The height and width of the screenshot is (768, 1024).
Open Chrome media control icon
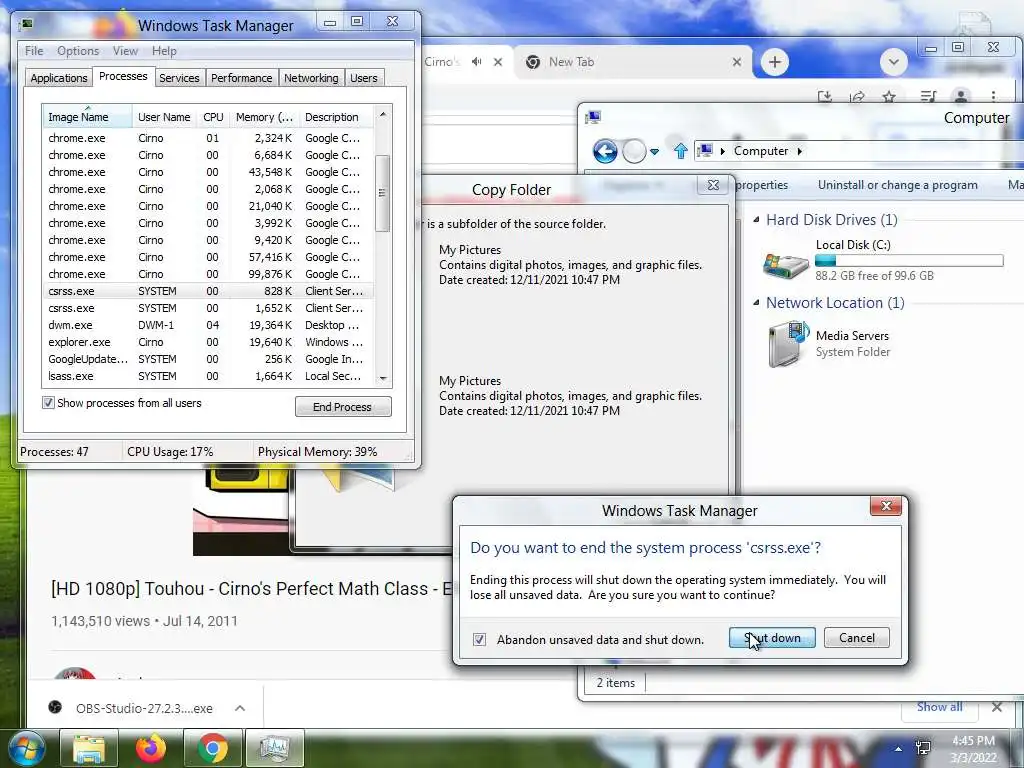pos(928,97)
